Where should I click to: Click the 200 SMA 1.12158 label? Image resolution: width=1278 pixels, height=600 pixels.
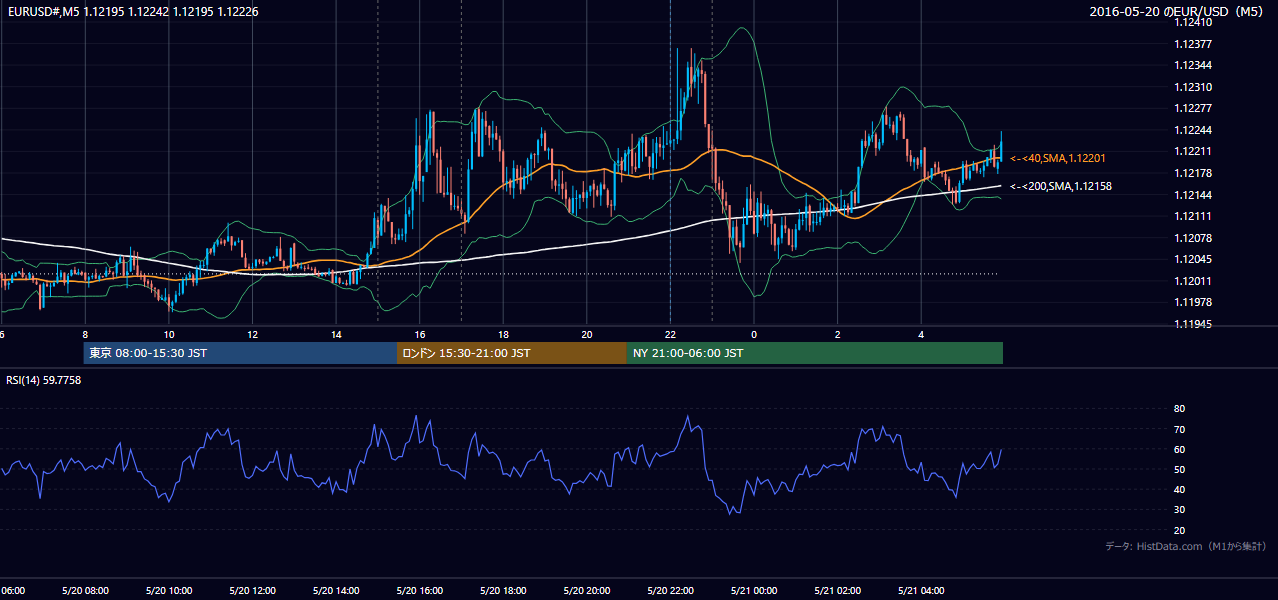1060,186
